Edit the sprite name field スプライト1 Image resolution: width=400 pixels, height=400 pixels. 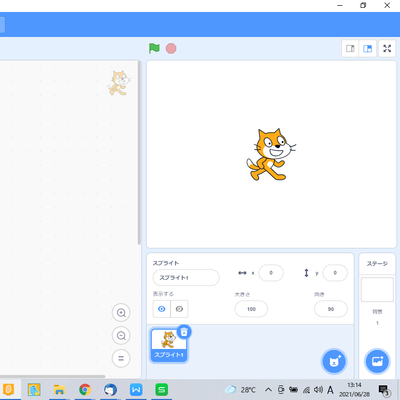(186, 277)
